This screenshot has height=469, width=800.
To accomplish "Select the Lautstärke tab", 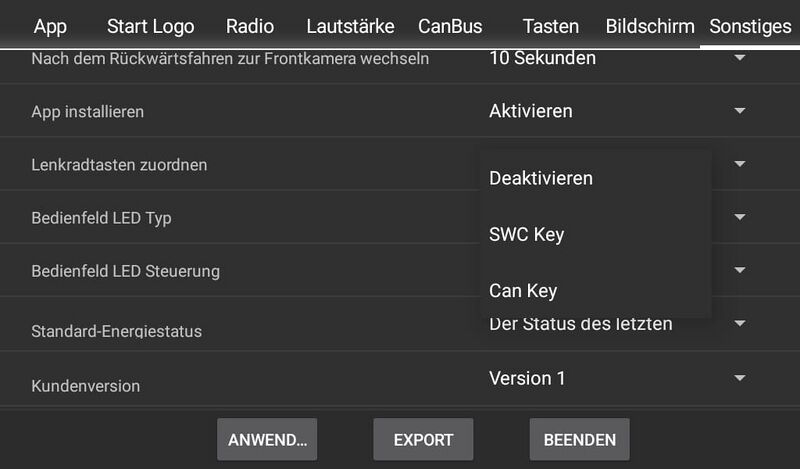I will pyautogui.click(x=350, y=26).
